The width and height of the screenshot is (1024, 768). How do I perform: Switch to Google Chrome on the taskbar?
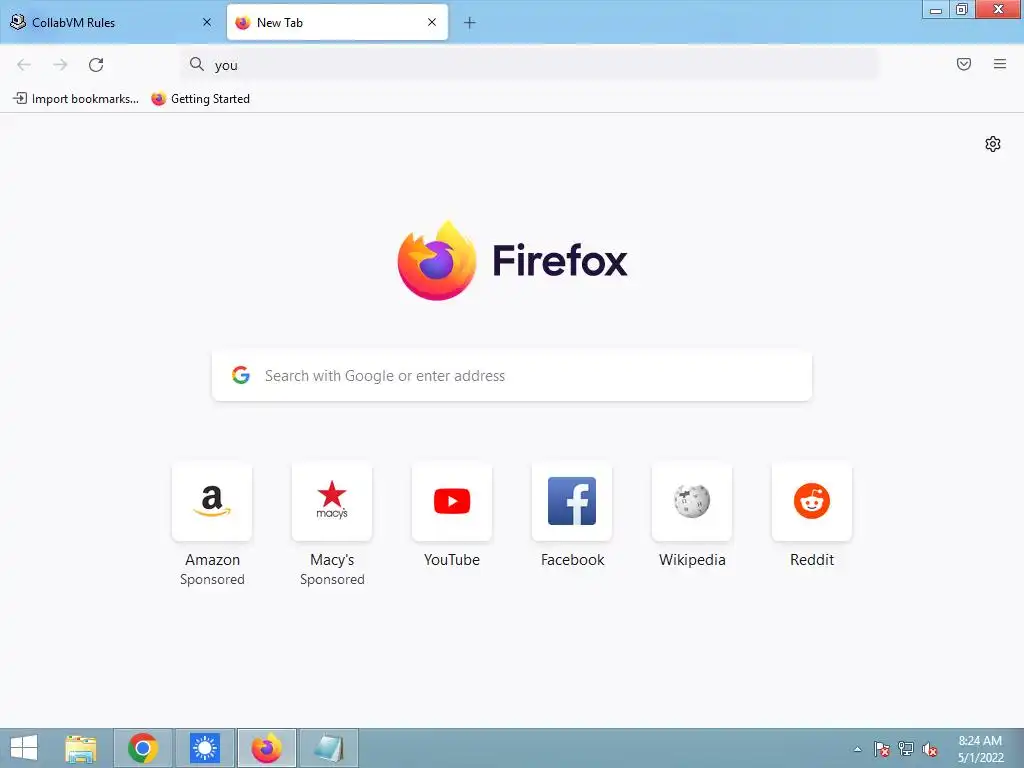coord(143,748)
